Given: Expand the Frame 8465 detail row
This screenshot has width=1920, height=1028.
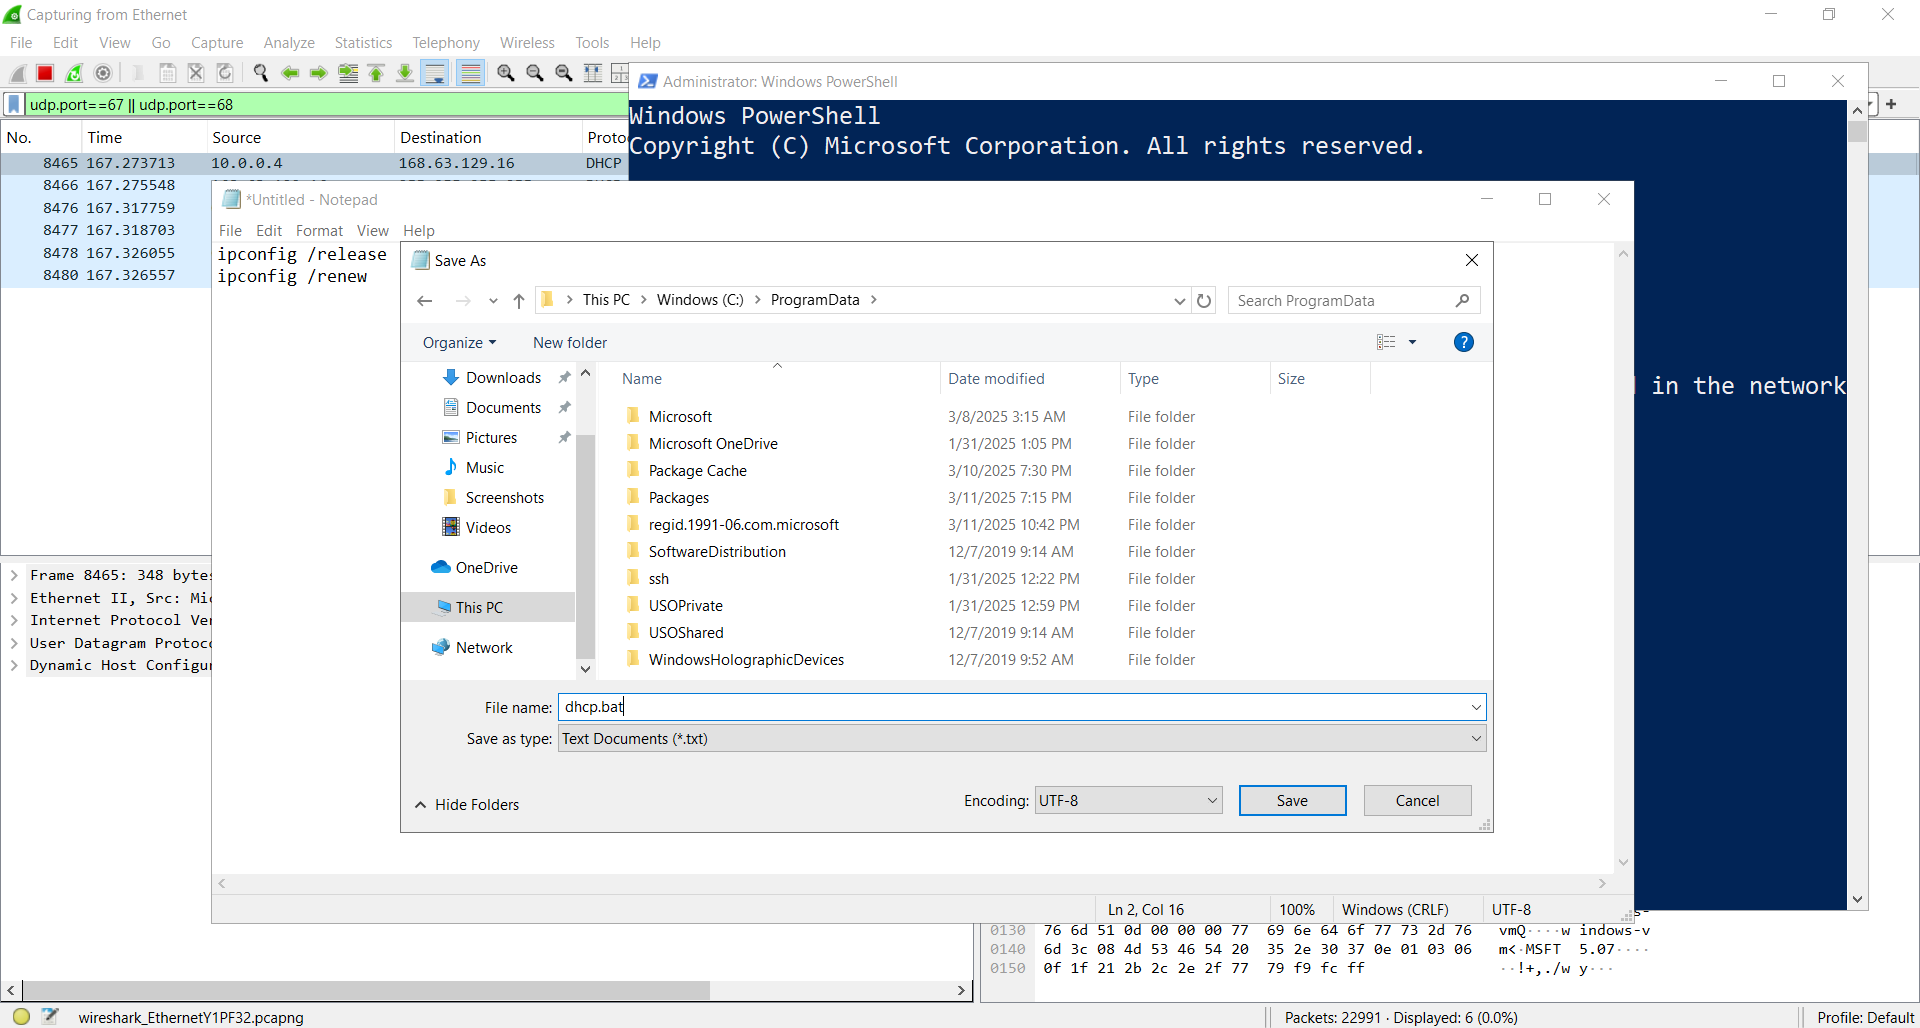Looking at the screenshot, I should coord(14,575).
